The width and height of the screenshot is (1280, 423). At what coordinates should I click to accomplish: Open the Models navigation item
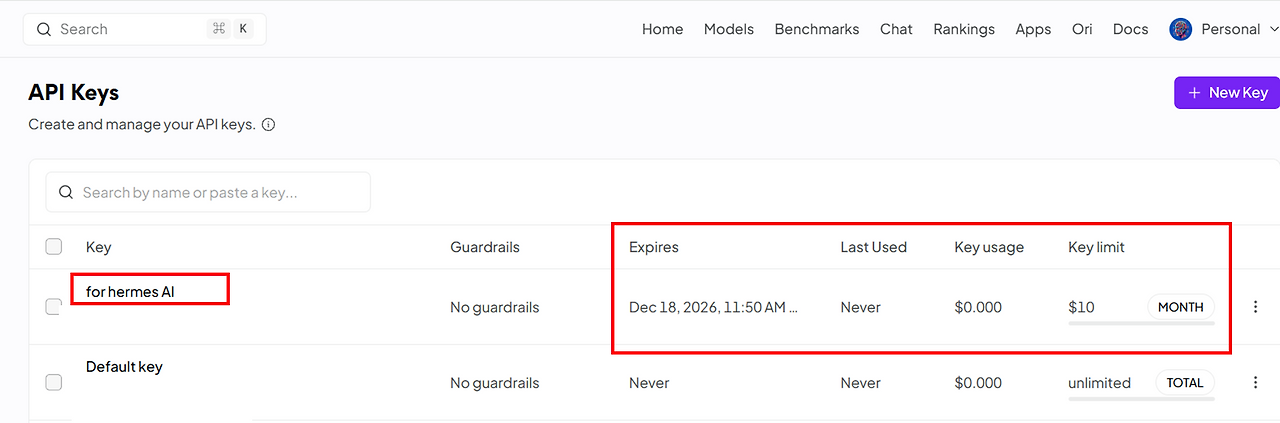pos(729,29)
